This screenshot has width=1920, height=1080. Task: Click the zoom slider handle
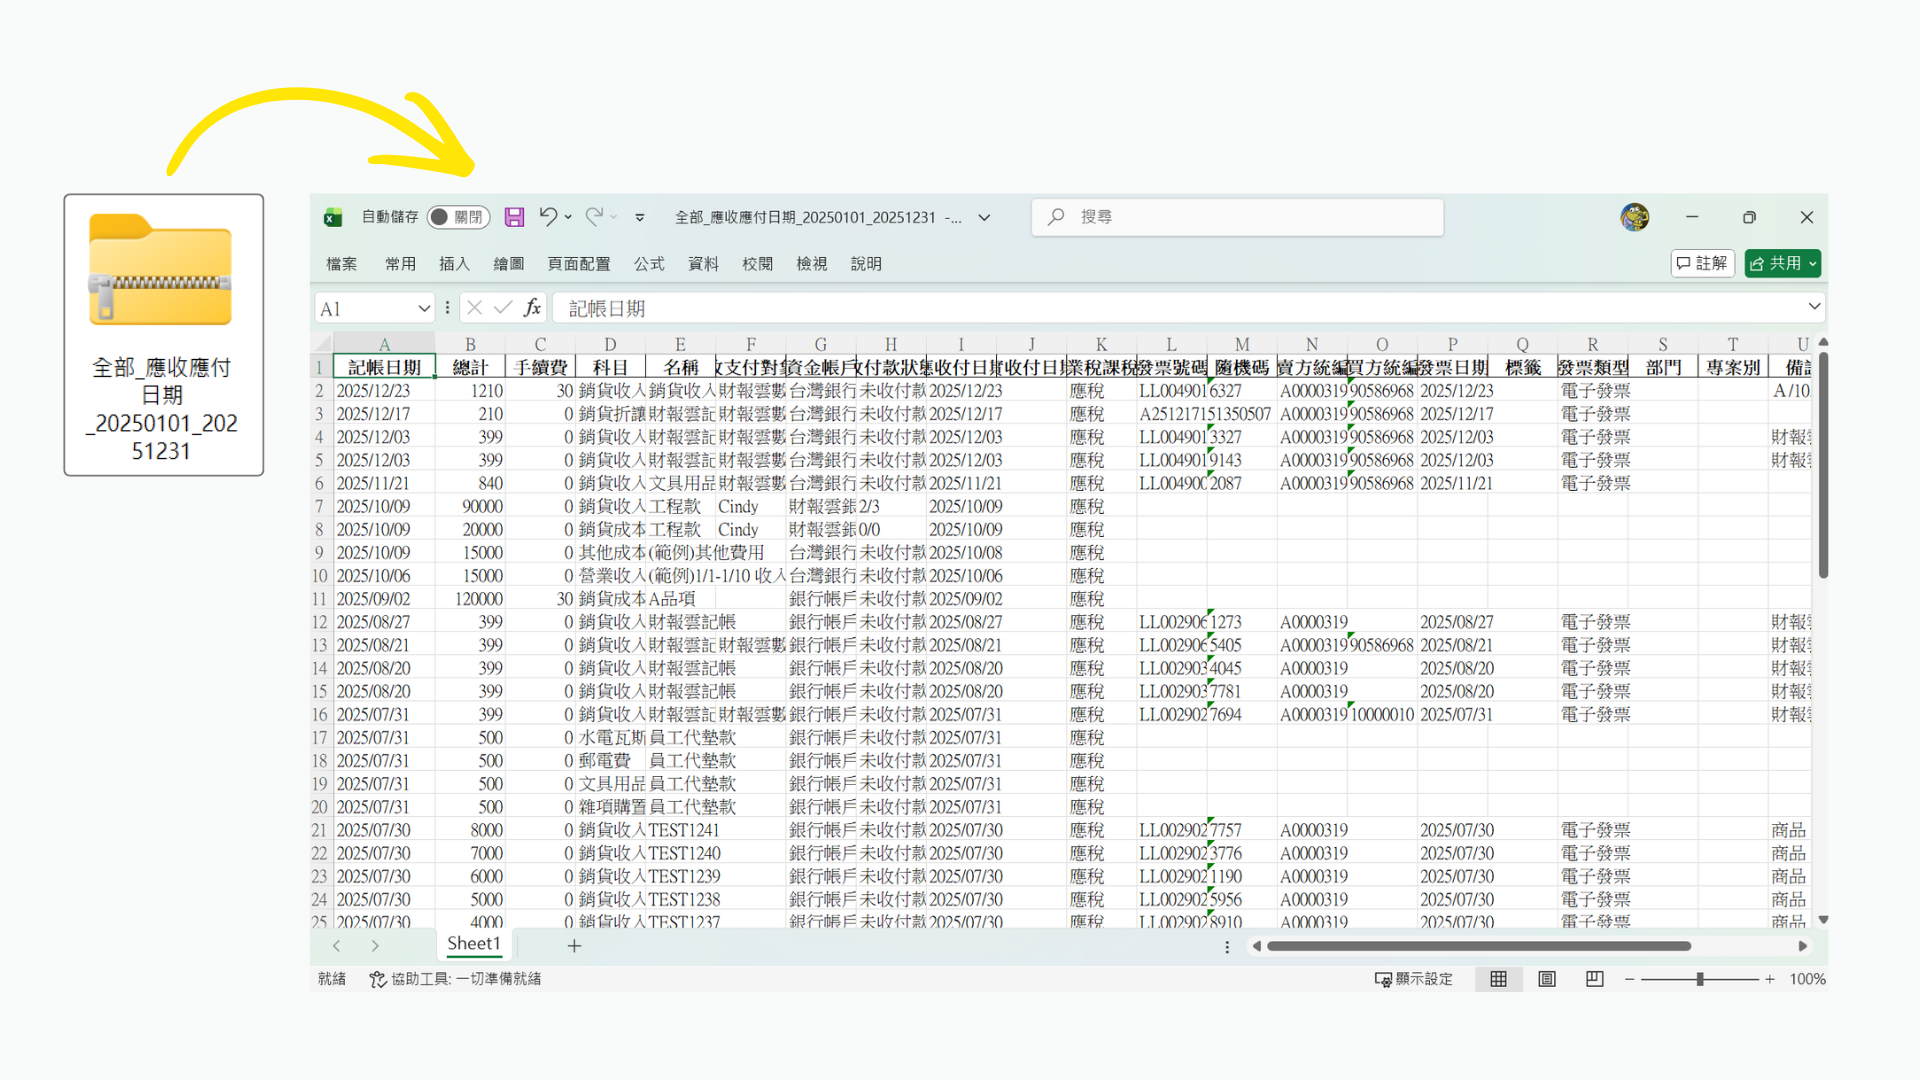[1699, 979]
